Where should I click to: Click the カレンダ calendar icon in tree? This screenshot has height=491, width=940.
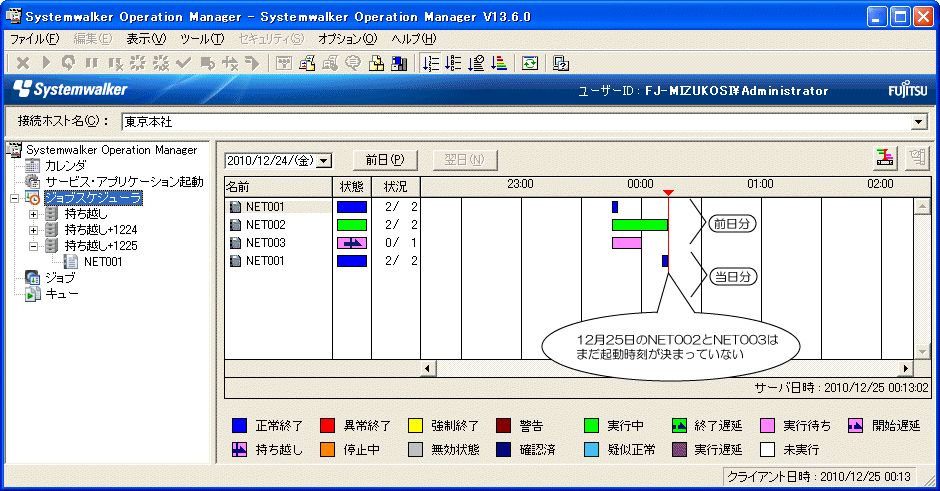[32, 165]
